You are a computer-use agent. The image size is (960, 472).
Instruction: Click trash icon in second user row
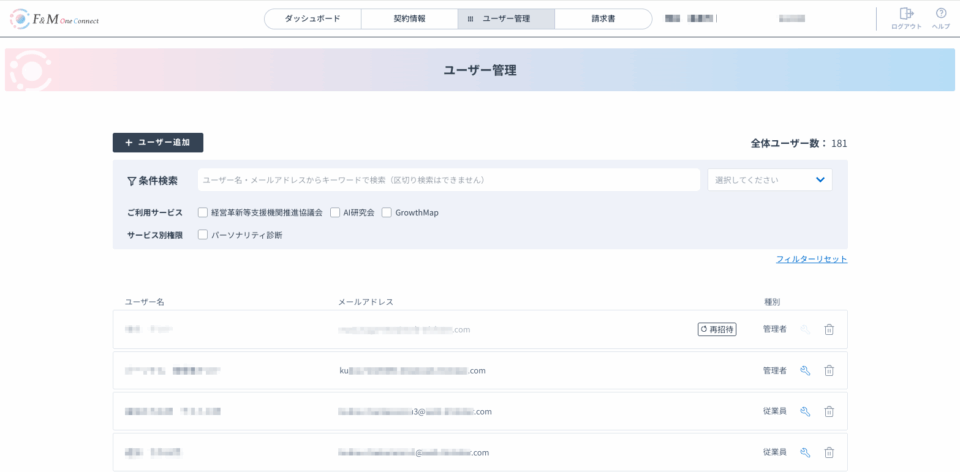click(x=829, y=371)
